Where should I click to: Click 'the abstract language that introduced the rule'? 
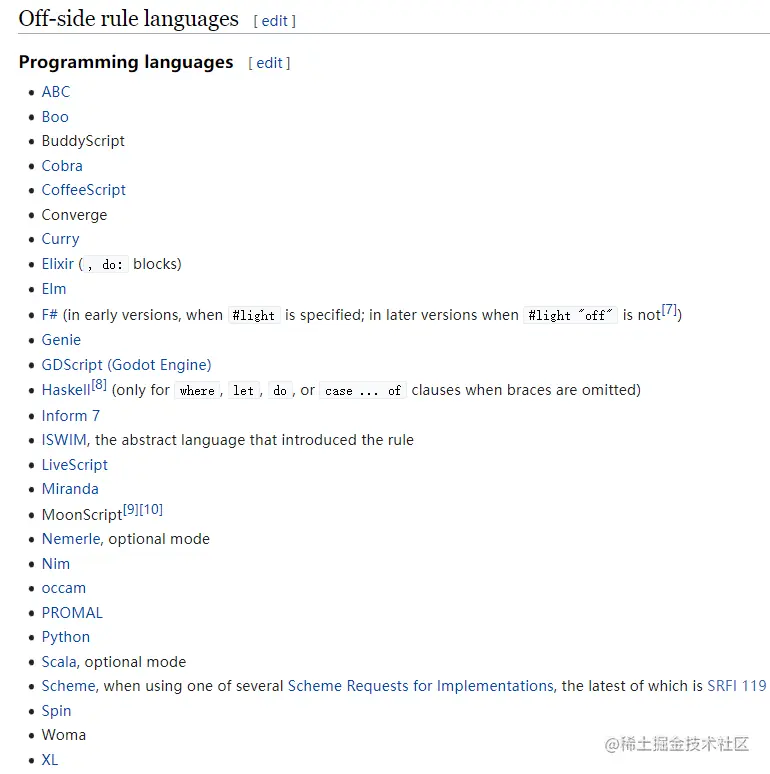pos(254,440)
